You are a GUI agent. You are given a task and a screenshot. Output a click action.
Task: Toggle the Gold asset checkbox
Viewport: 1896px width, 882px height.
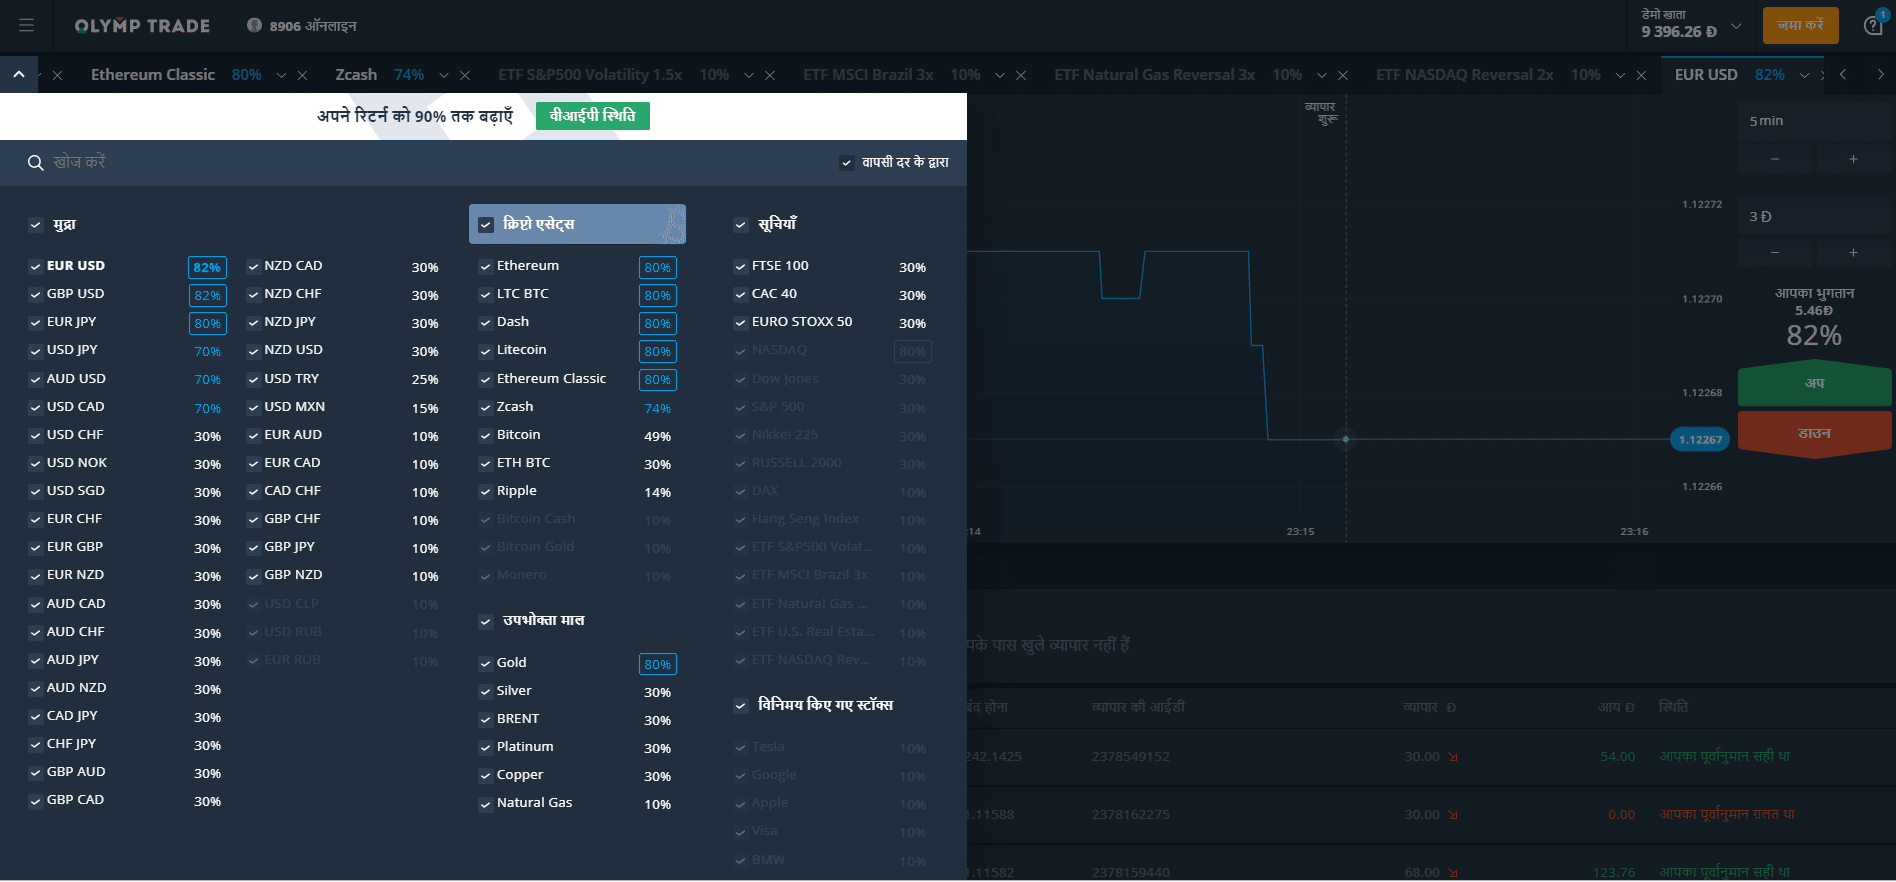pos(486,663)
